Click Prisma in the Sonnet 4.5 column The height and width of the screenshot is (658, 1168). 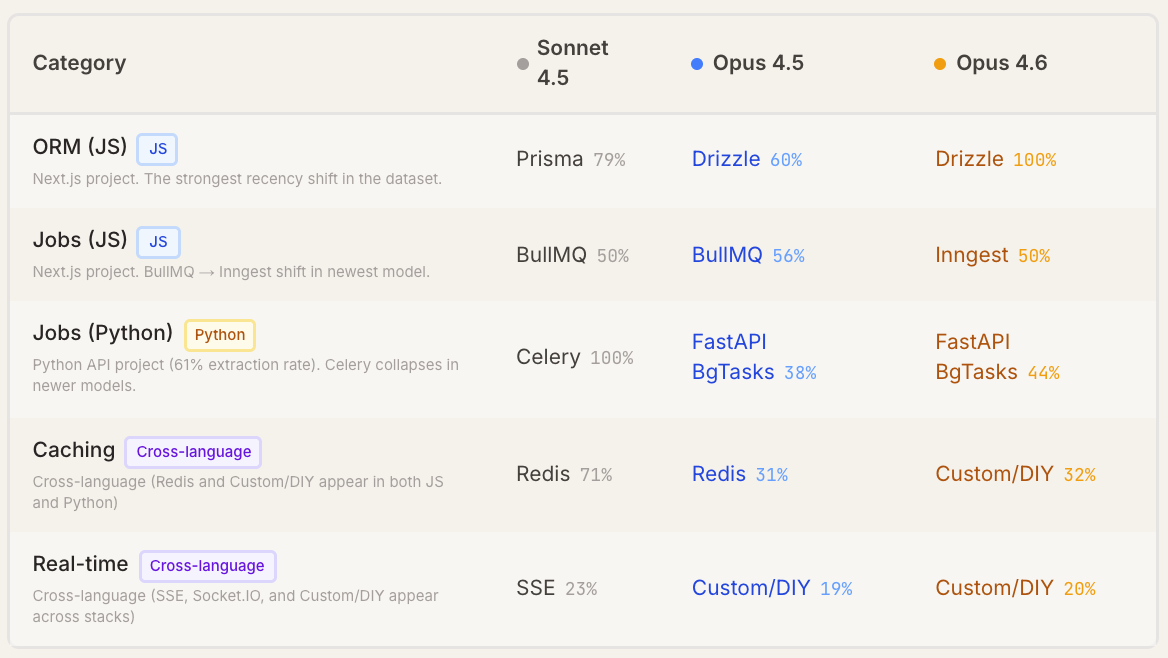click(549, 159)
